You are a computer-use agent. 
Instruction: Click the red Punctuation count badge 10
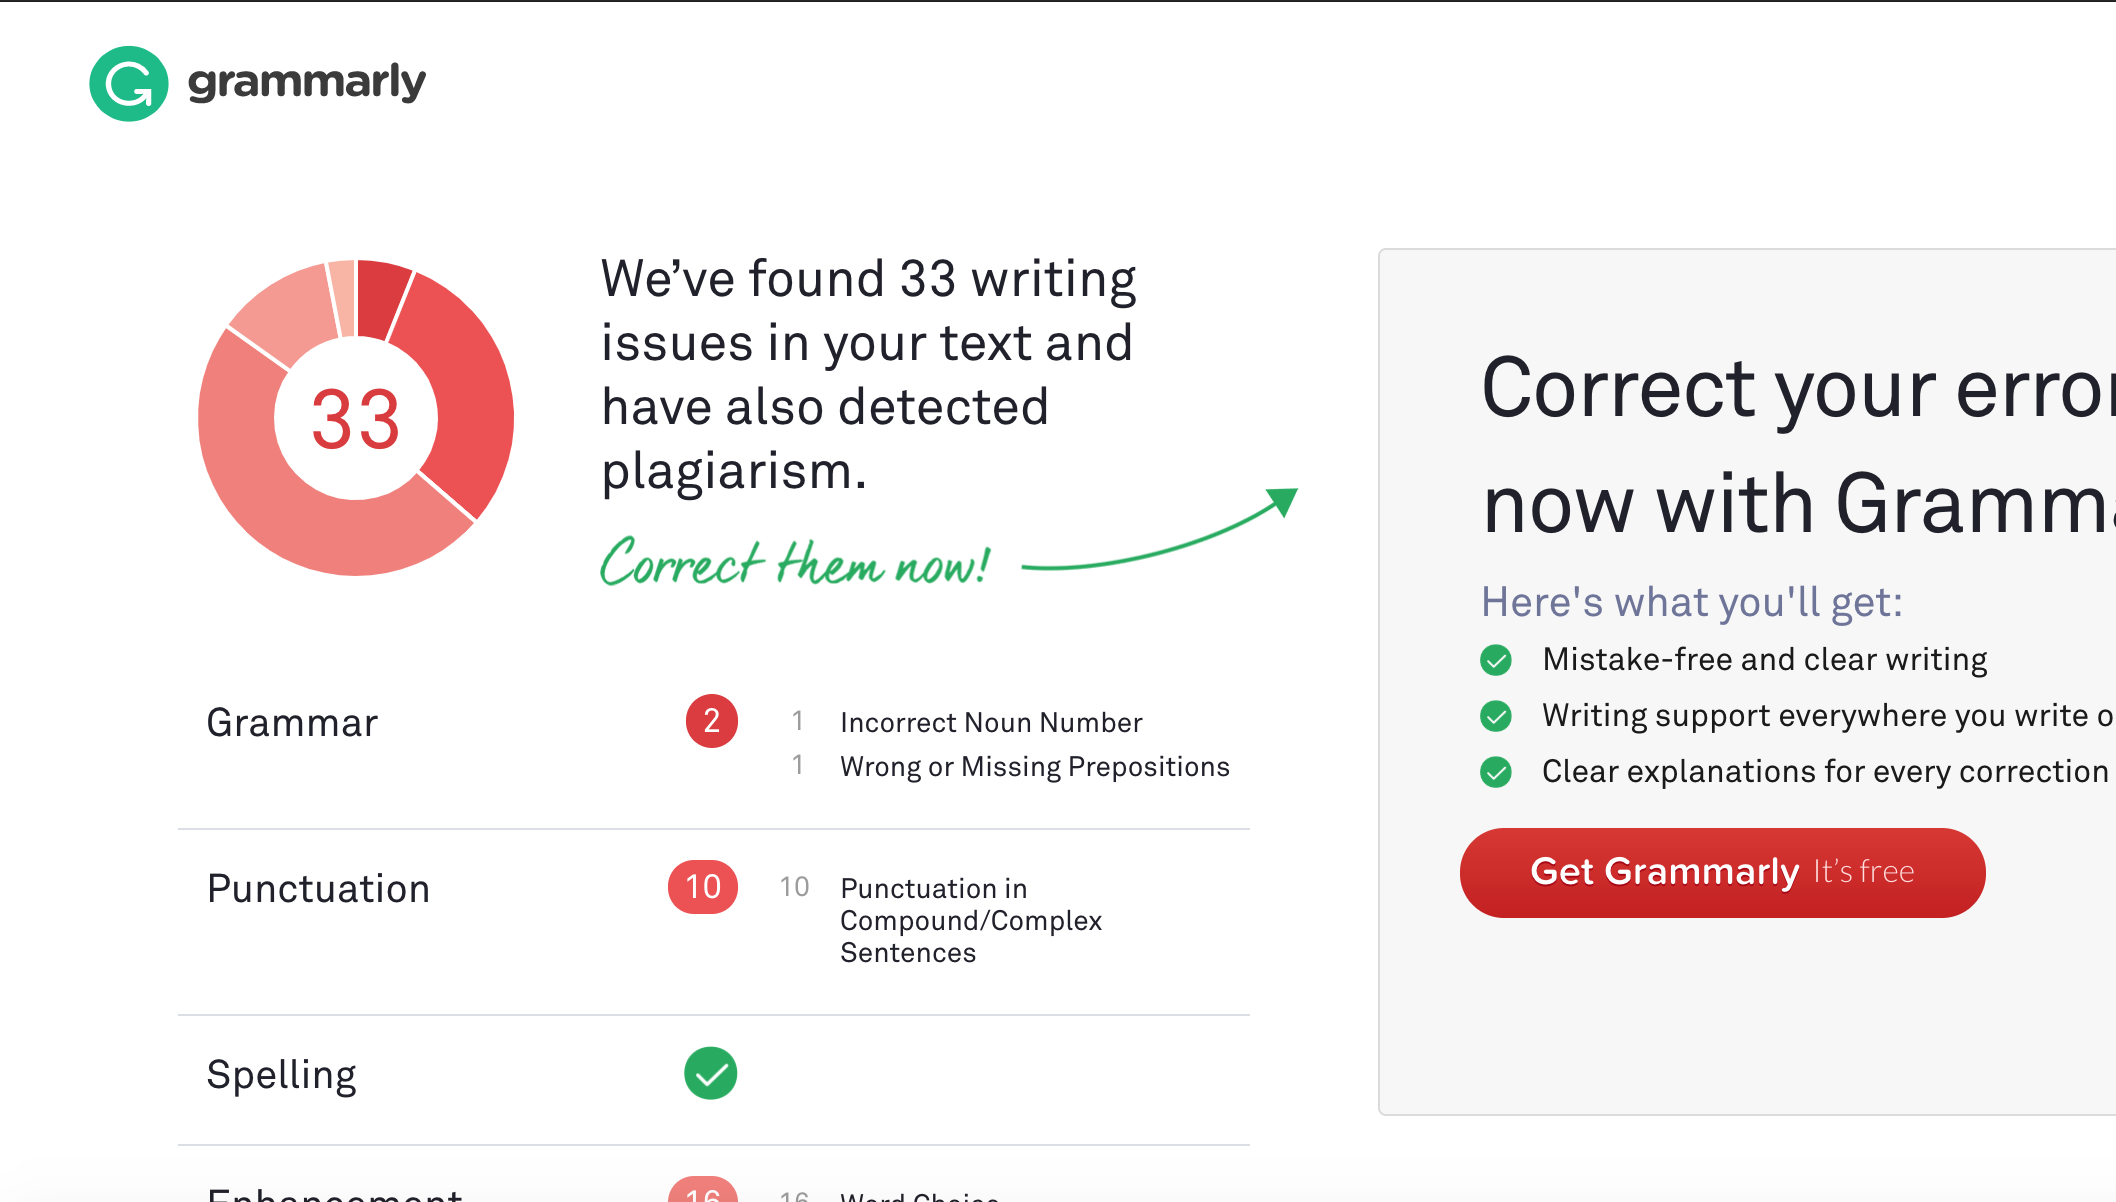click(x=703, y=887)
